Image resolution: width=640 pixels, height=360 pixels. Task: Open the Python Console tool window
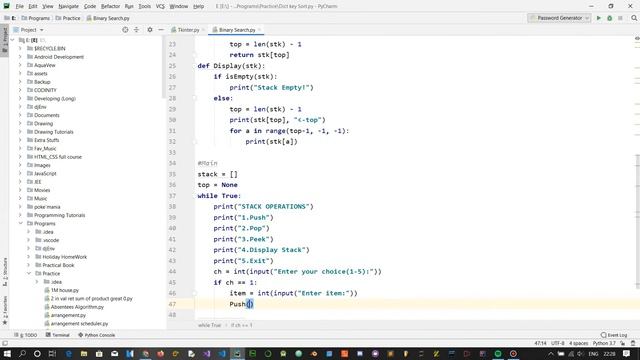pos(97,335)
